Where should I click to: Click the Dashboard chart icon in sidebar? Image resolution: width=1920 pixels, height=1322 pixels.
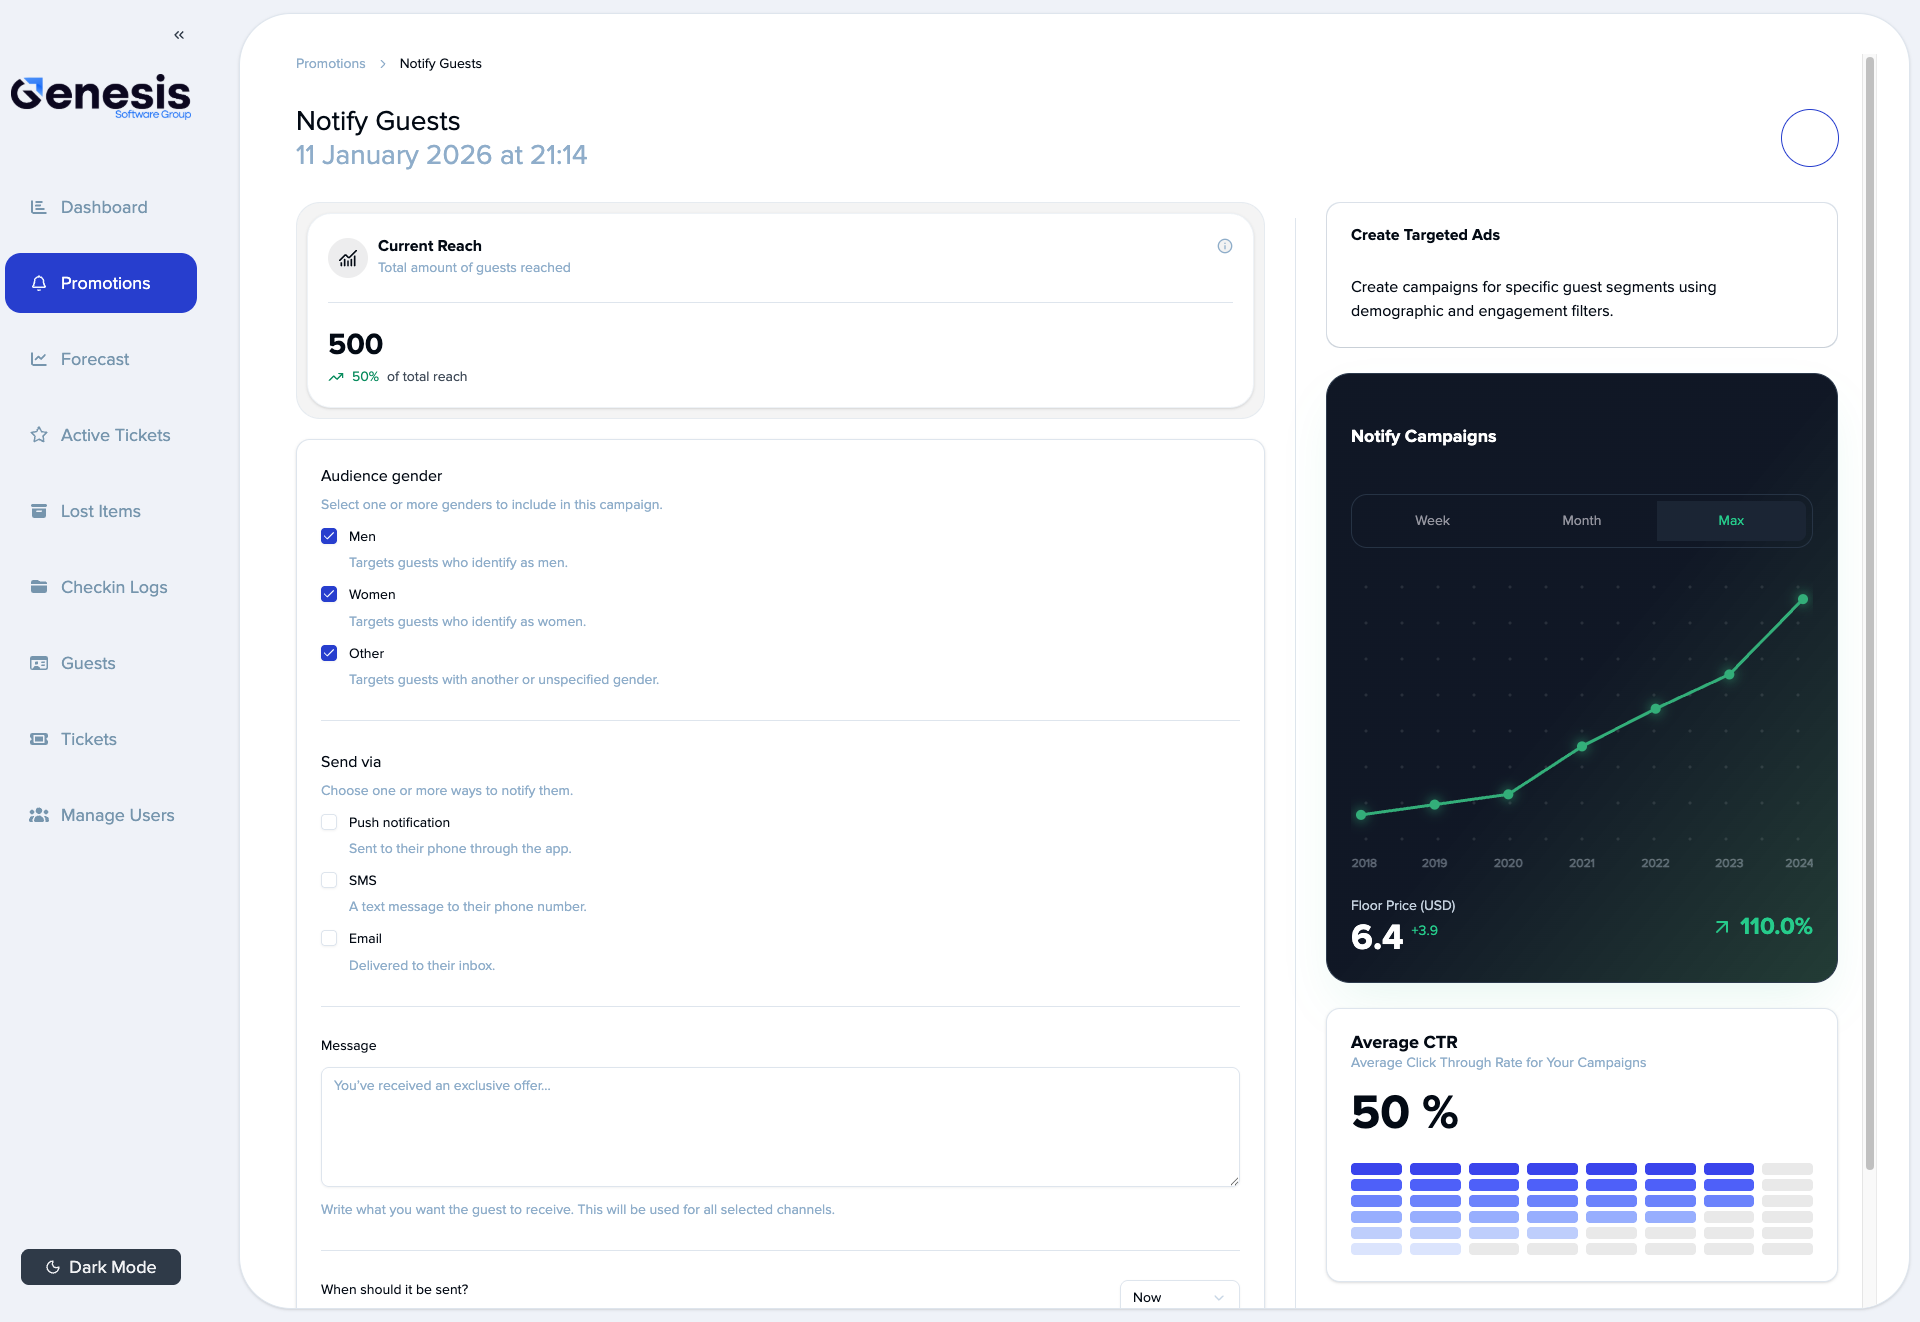(39, 207)
